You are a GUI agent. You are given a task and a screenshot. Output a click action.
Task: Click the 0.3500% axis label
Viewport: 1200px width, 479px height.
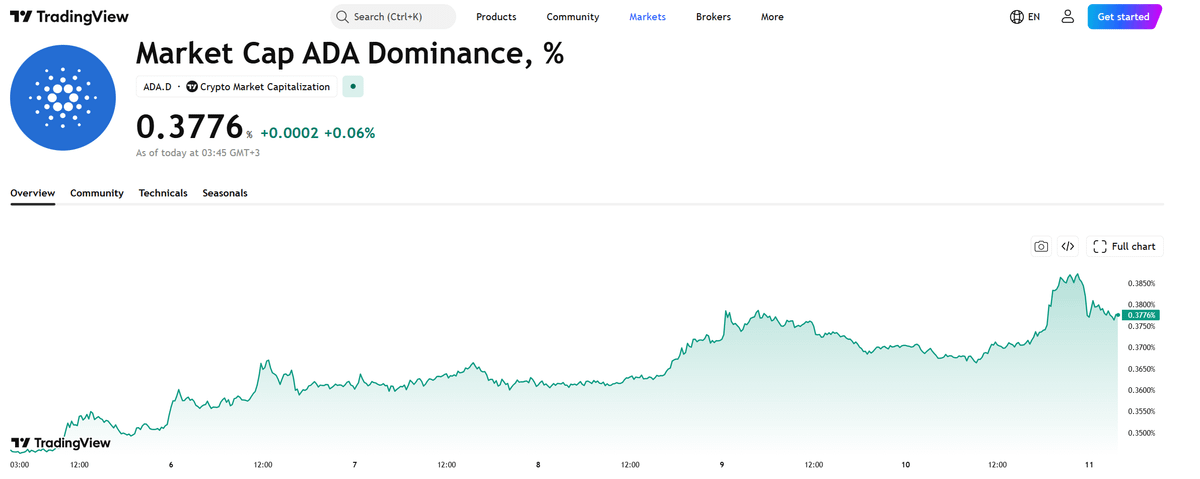coord(1141,434)
